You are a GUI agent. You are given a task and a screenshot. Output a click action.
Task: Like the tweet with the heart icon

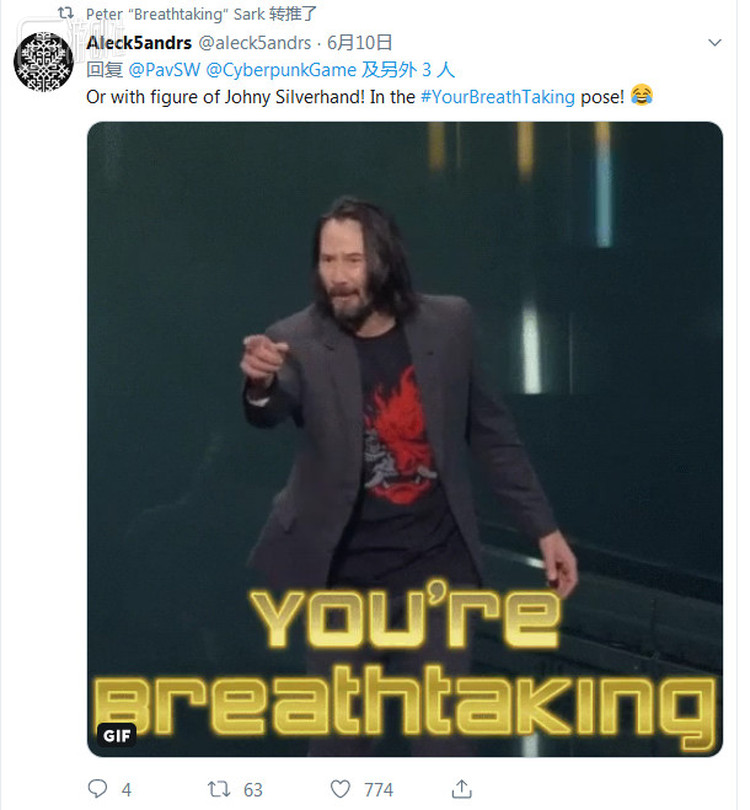(x=340, y=789)
